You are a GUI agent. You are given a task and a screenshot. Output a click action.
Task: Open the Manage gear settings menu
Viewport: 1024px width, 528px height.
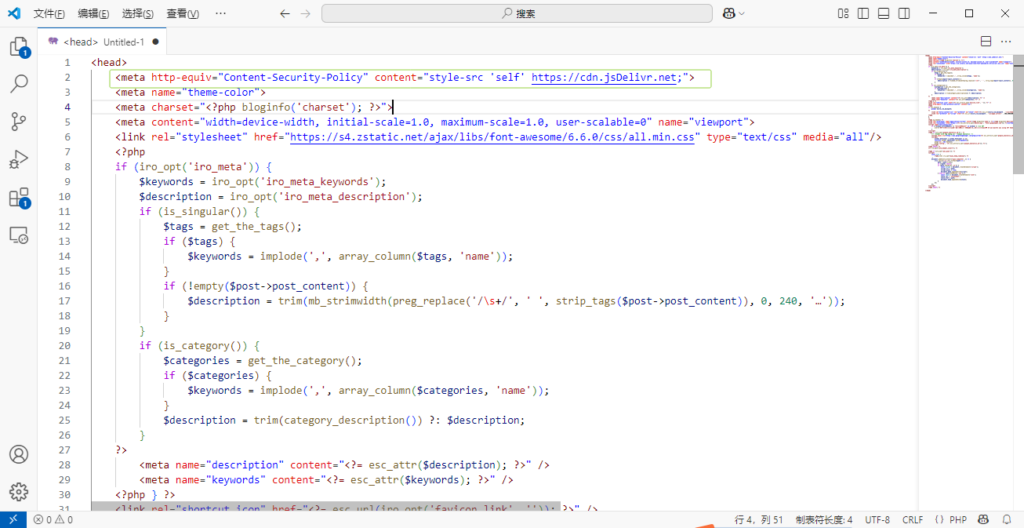point(19,492)
